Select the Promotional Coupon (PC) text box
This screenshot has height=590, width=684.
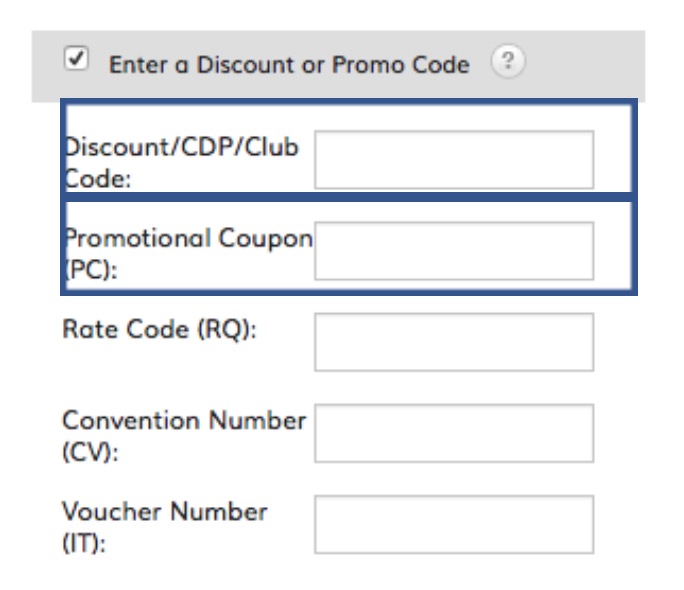pyautogui.click(x=454, y=251)
